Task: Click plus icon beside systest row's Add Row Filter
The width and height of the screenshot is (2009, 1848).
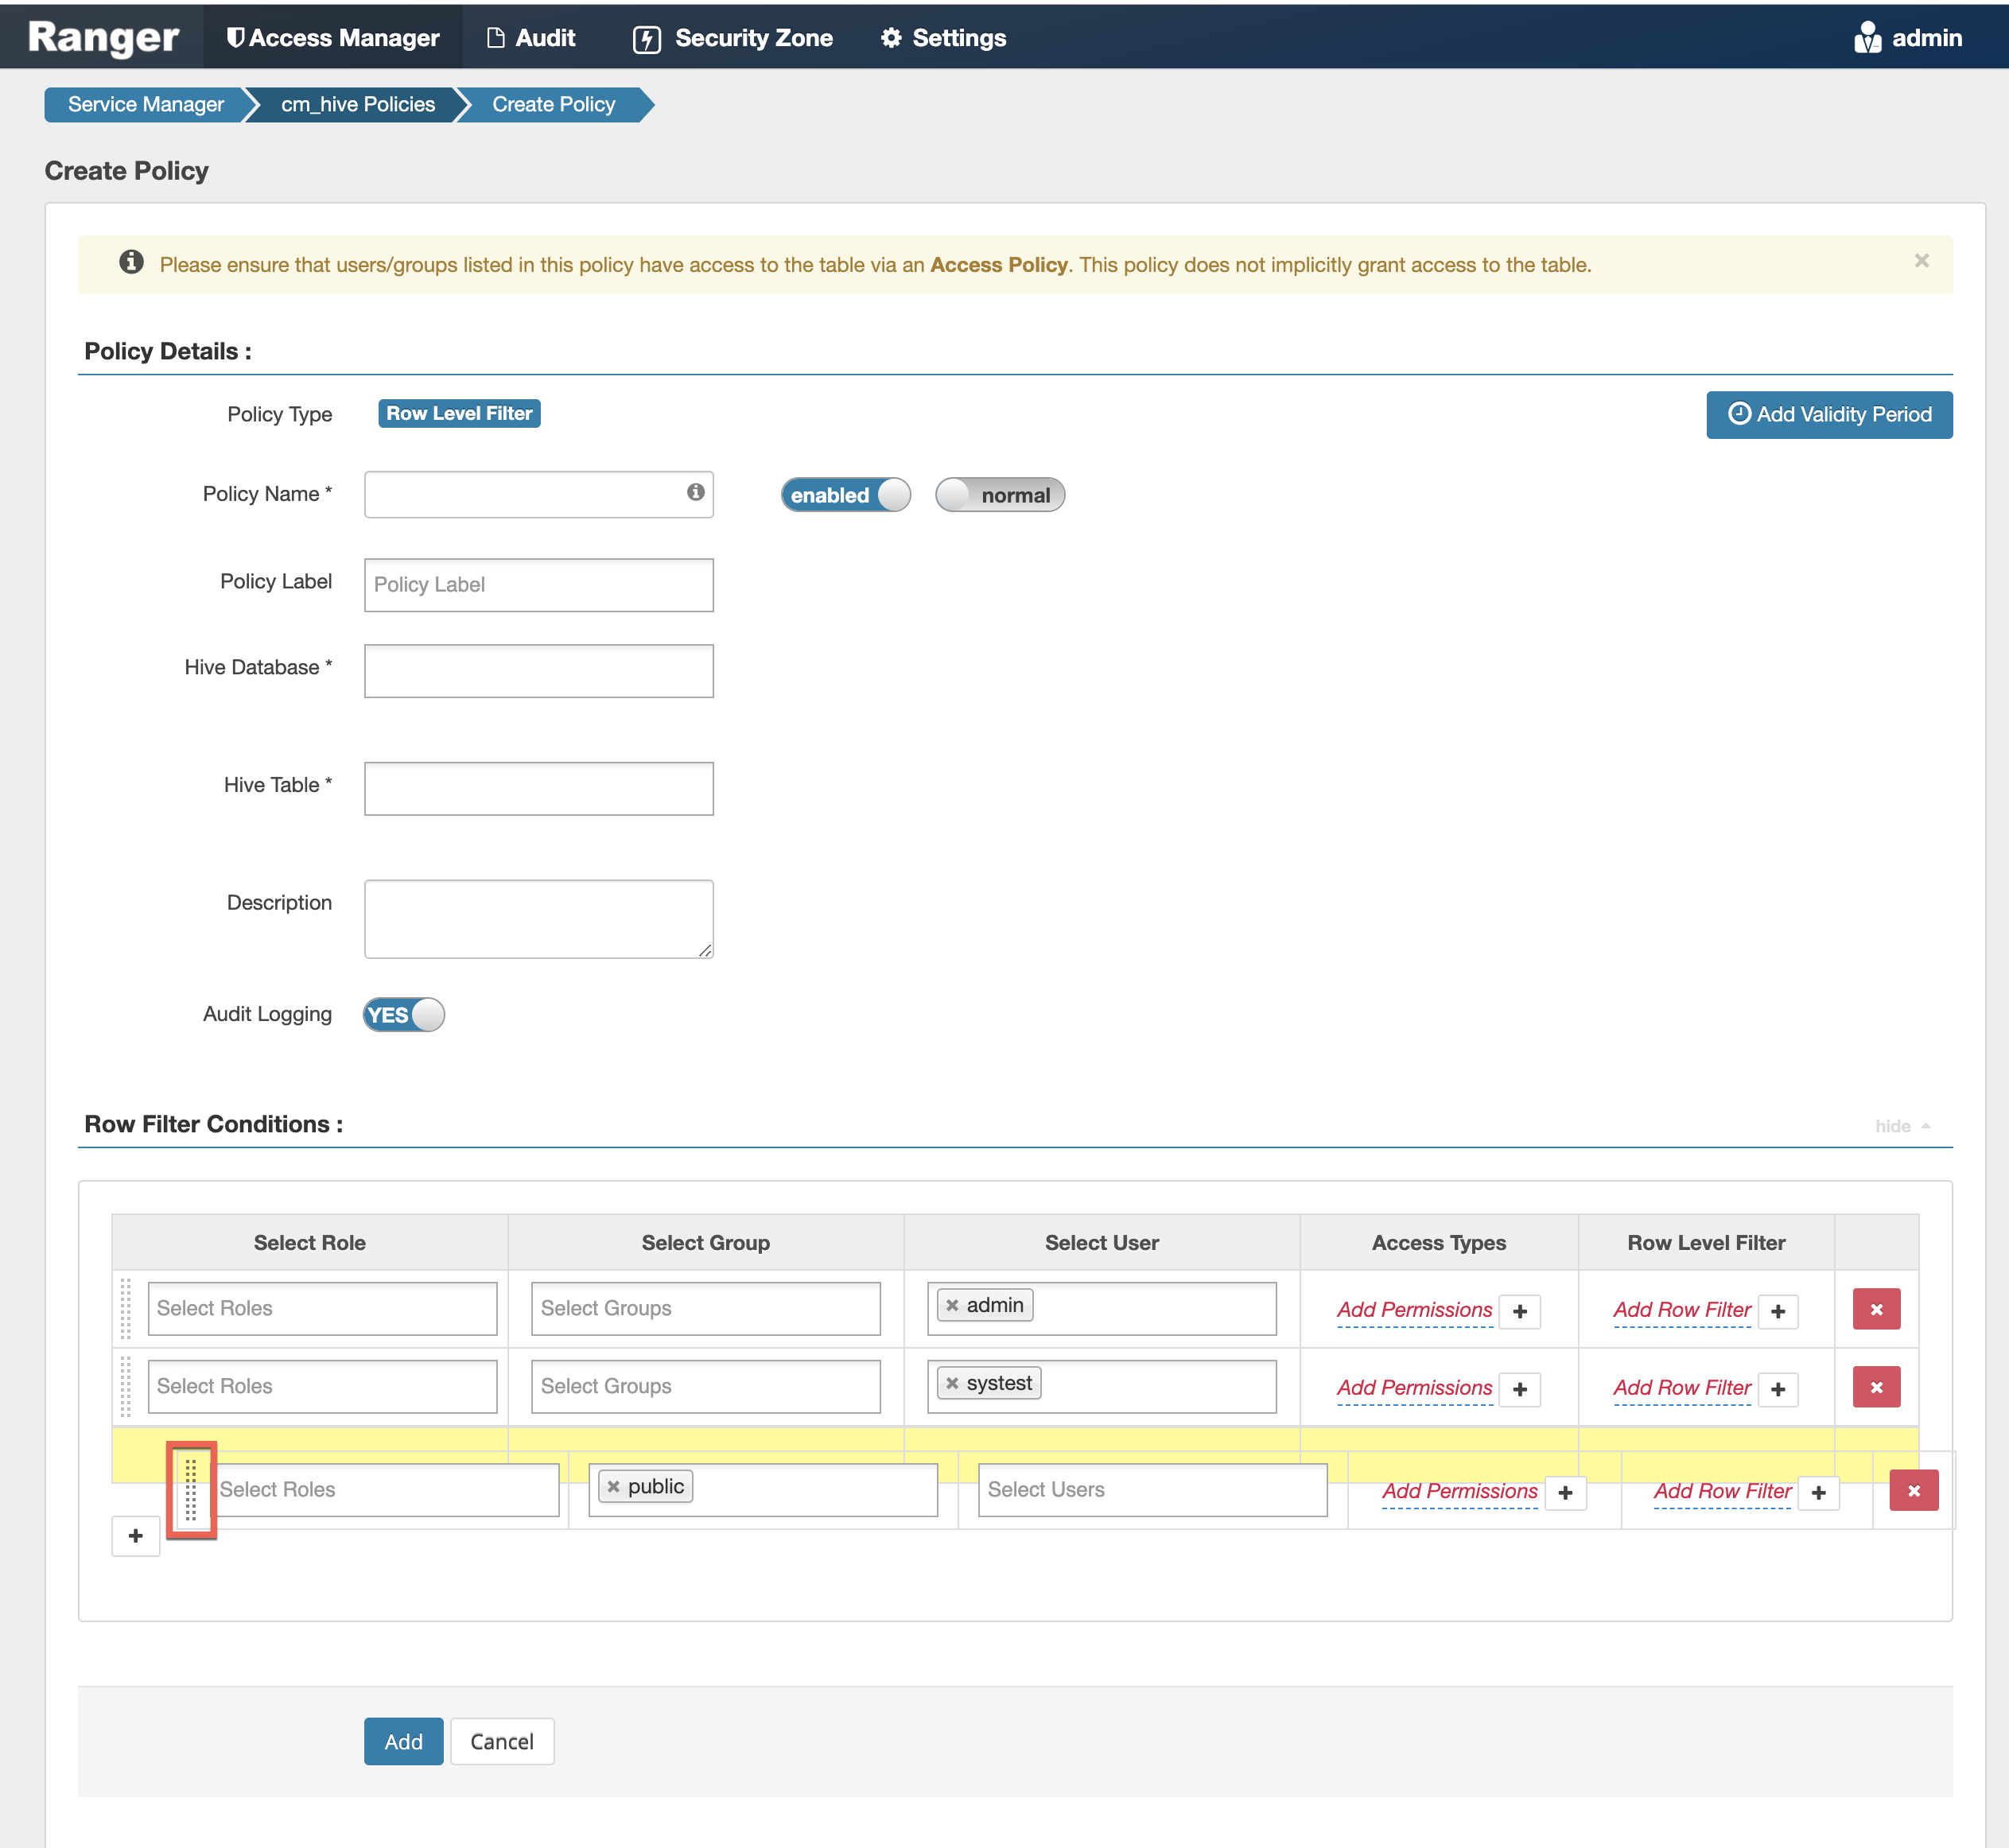Action: tap(1777, 1389)
